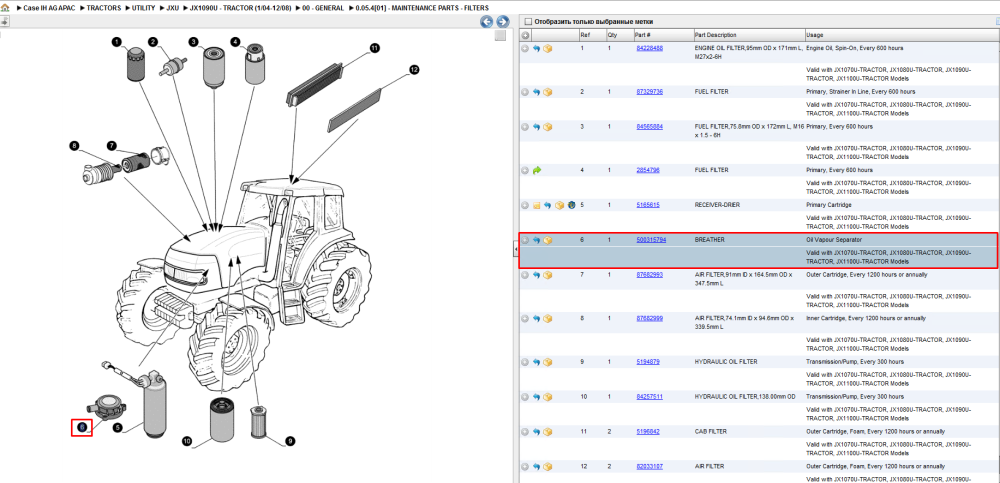
Task: Click the blue arrow for part 5194879
Action: point(536,362)
